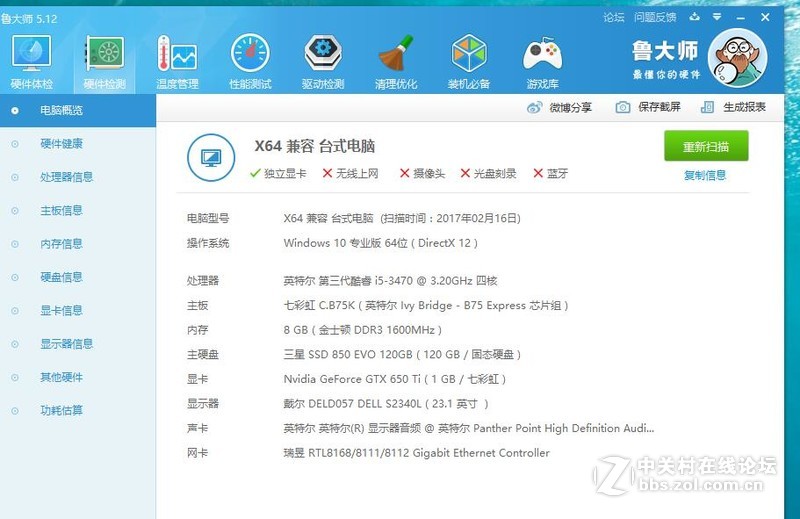Select 硬件健康 in sidebar
This screenshot has height=519, width=800.
(x=78, y=144)
